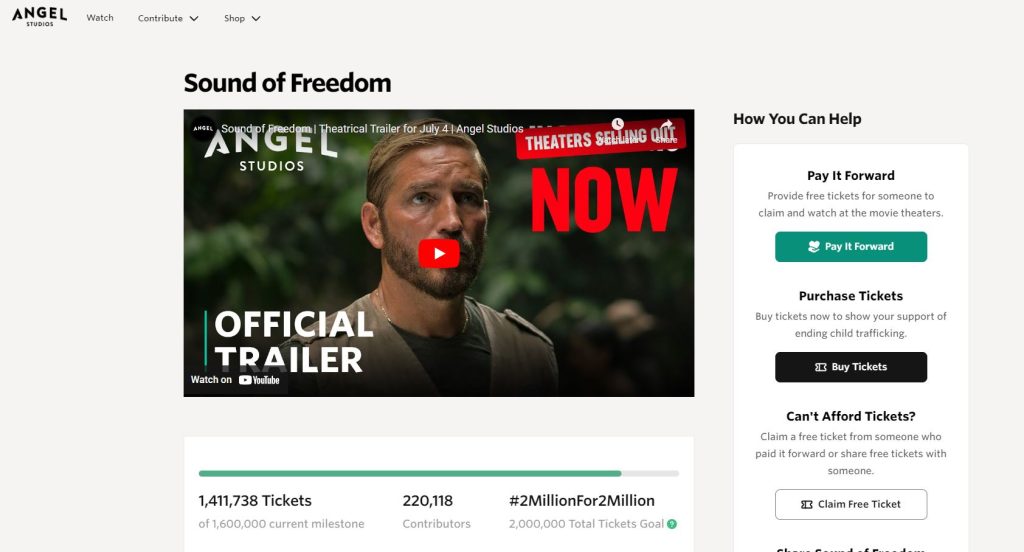1024x552 pixels.
Task: Play the Sound of Freedom trailer
Action: coord(438,253)
